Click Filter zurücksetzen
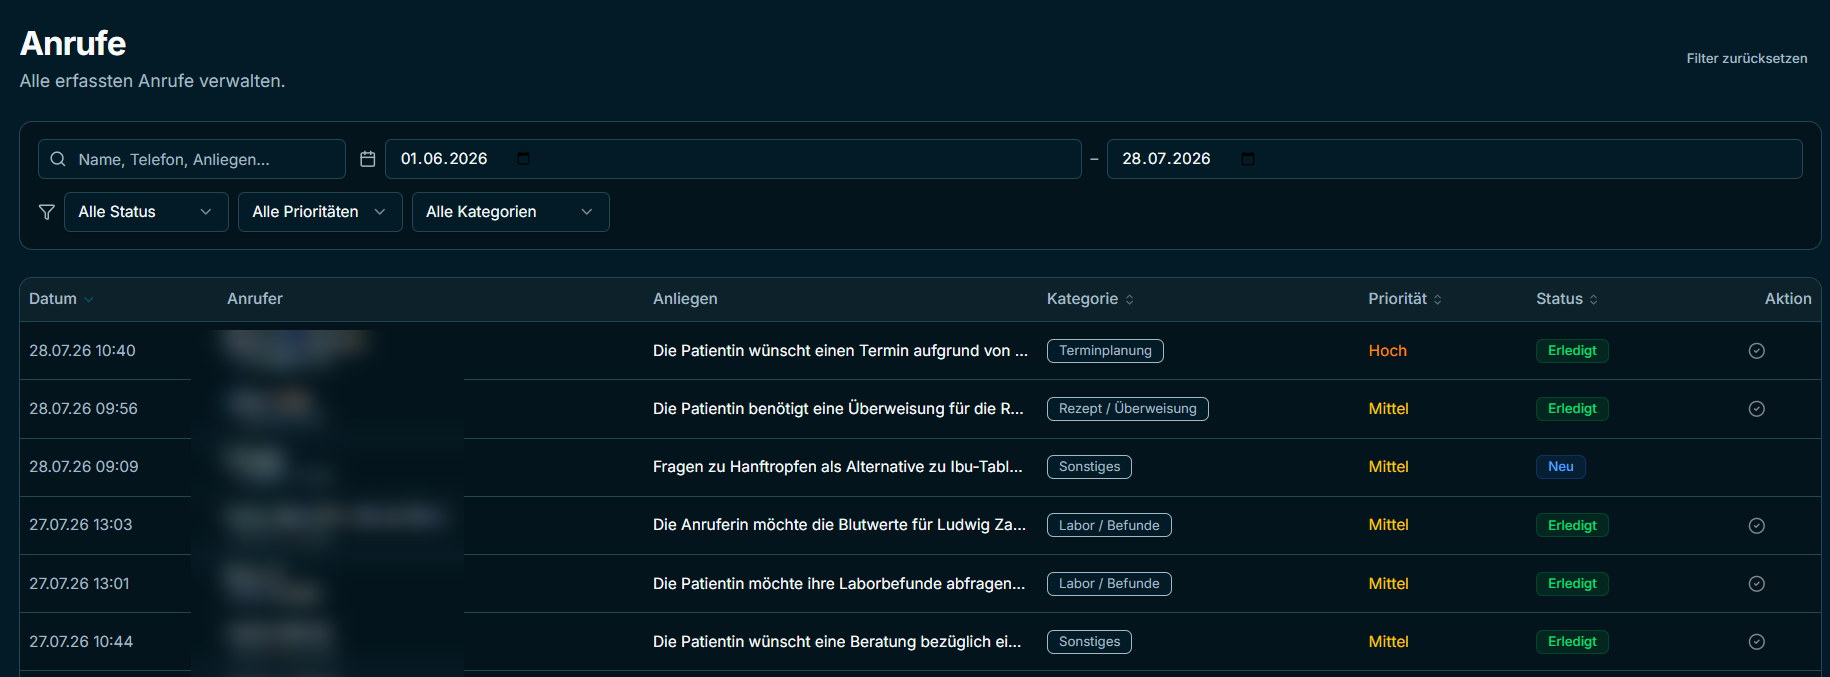This screenshot has width=1830, height=677. pyautogui.click(x=1747, y=59)
